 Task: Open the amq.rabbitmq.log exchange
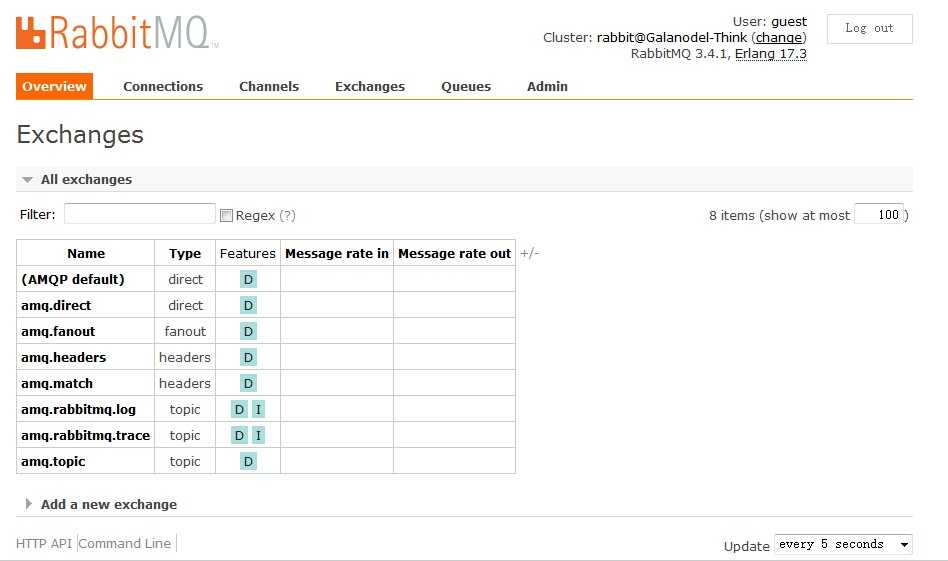click(79, 409)
